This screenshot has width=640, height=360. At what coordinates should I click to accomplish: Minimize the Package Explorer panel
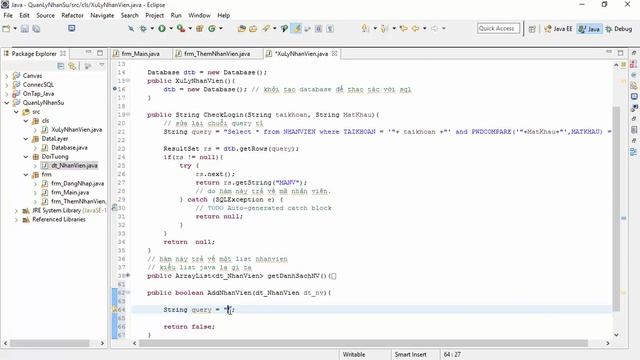[89, 53]
